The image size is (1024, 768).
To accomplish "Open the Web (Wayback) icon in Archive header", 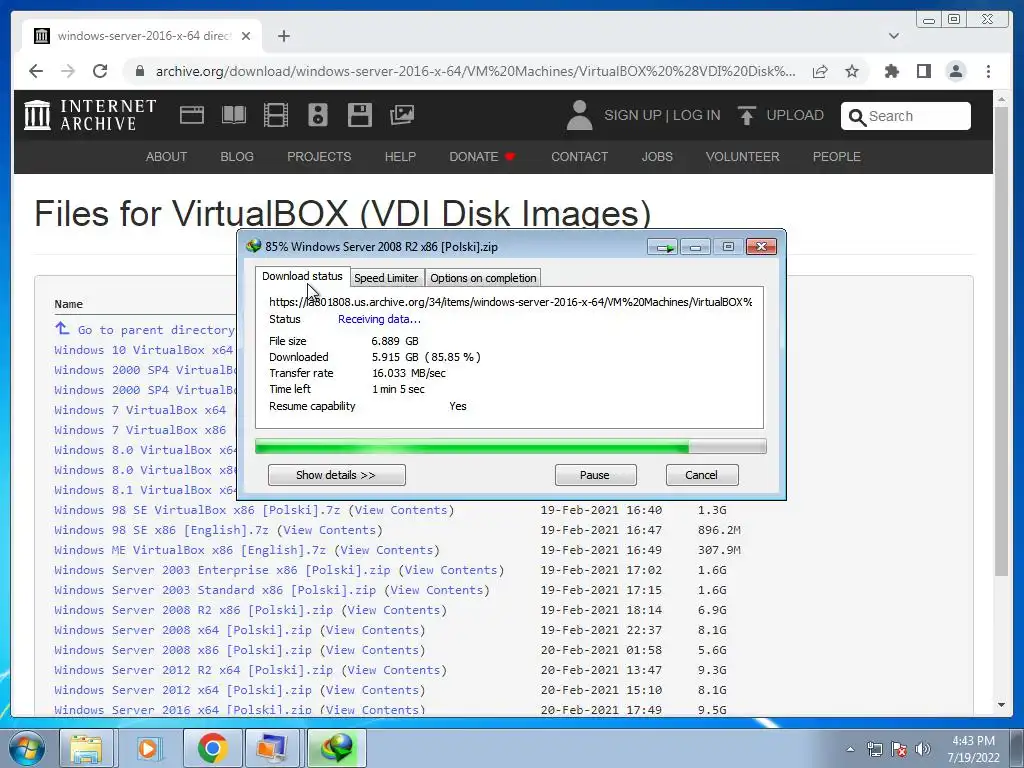I will point(192,116).
